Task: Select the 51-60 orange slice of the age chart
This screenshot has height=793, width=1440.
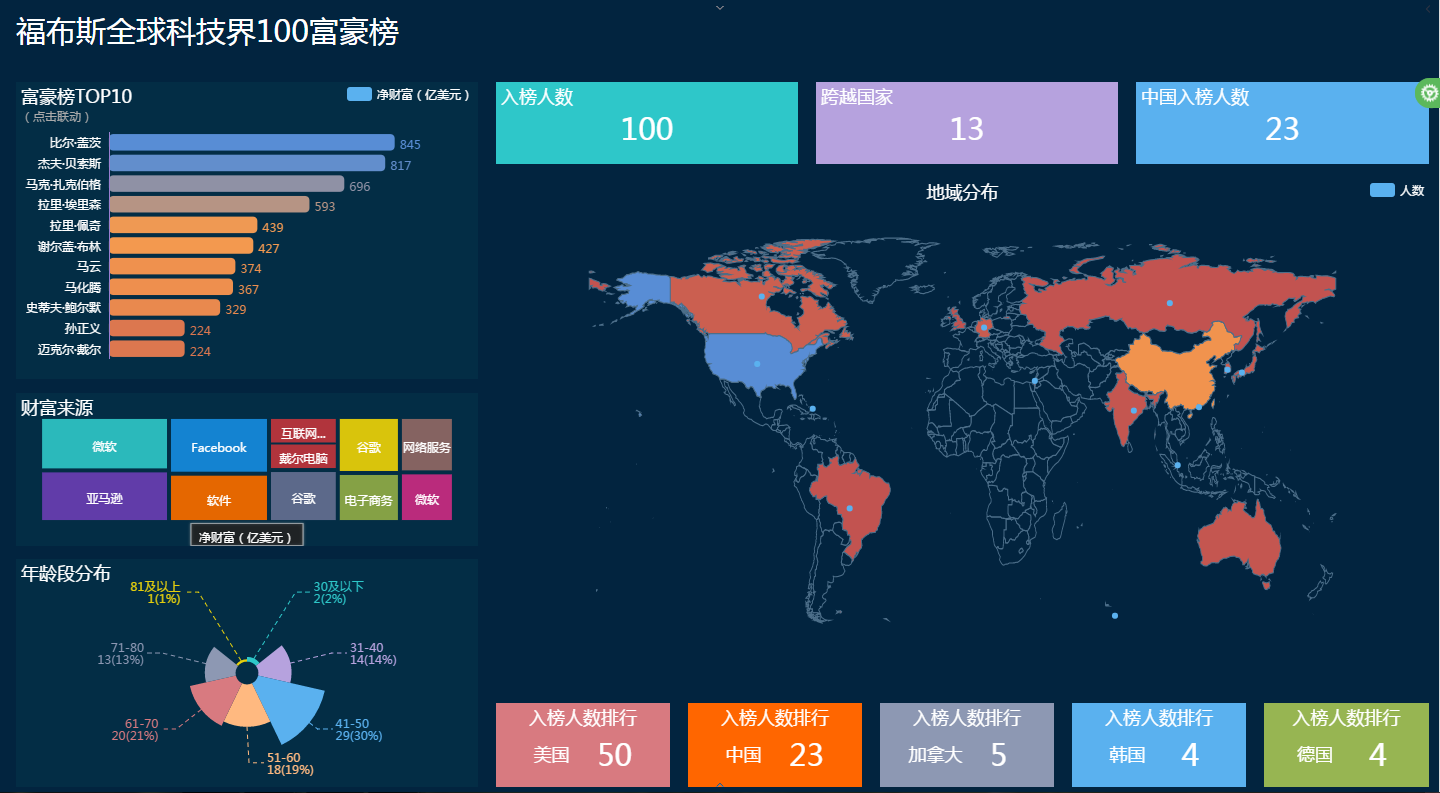Action: 249,706
